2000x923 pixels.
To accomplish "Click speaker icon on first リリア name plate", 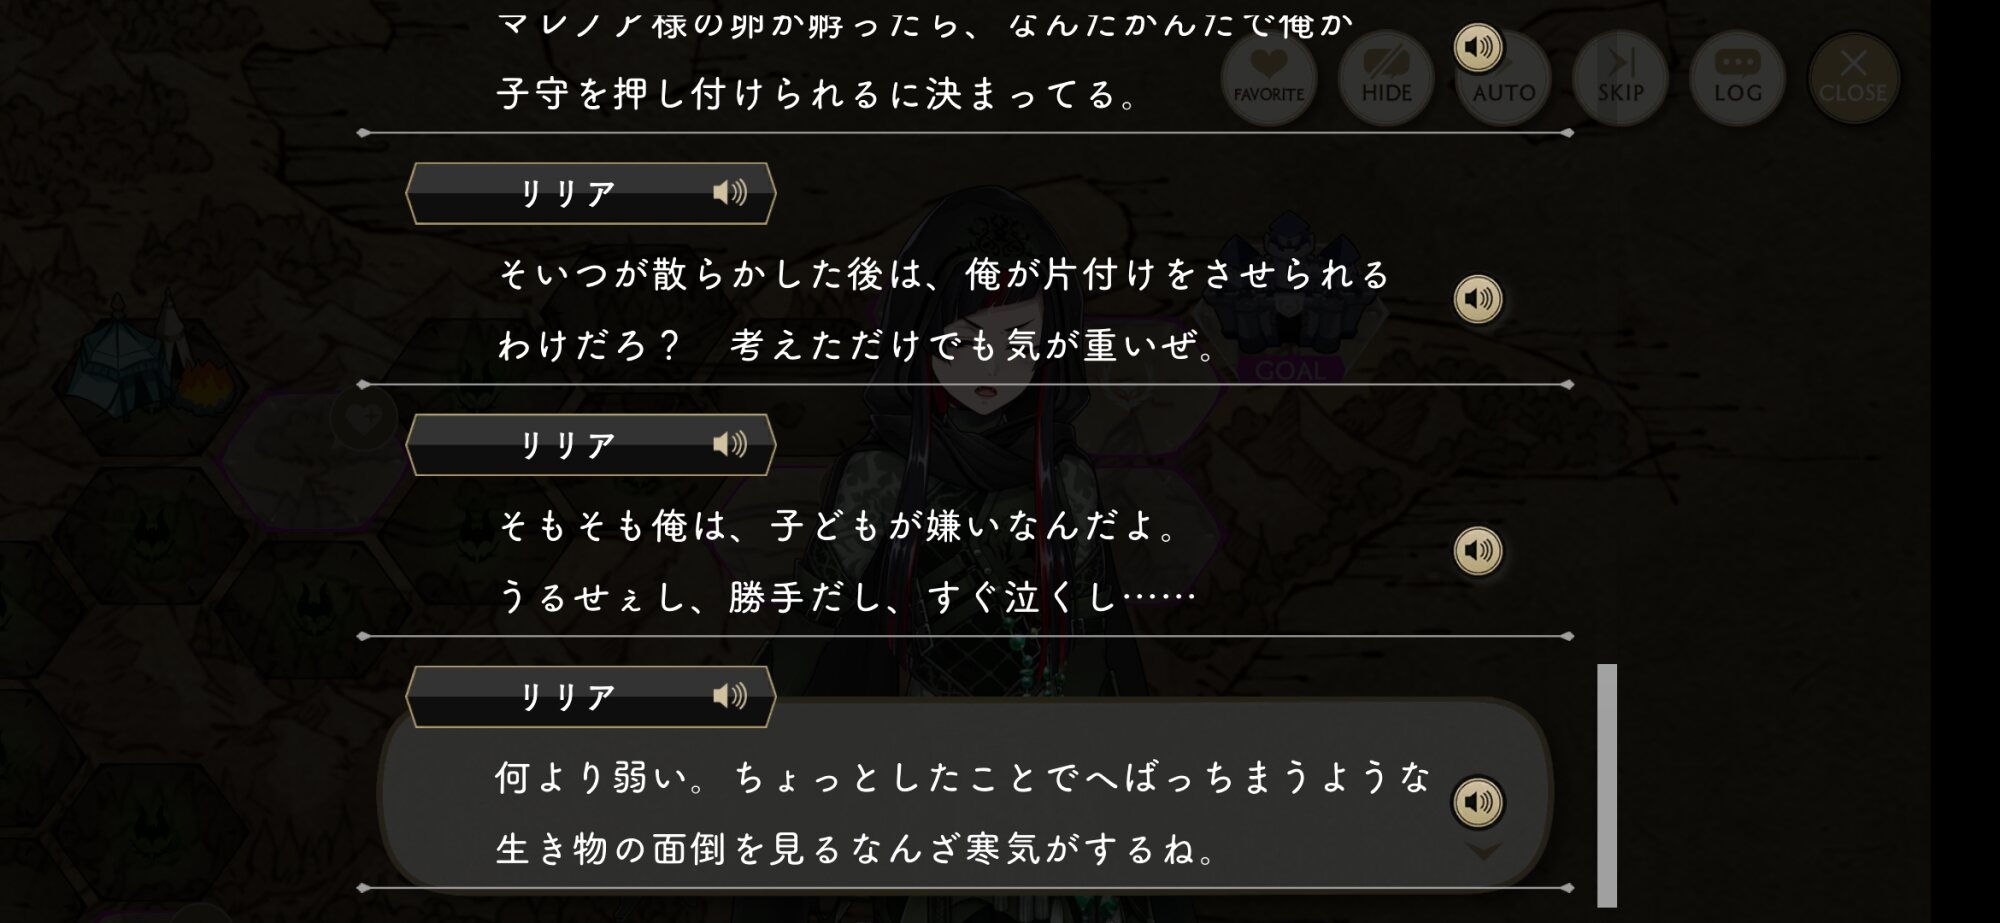I will (730, 193).
